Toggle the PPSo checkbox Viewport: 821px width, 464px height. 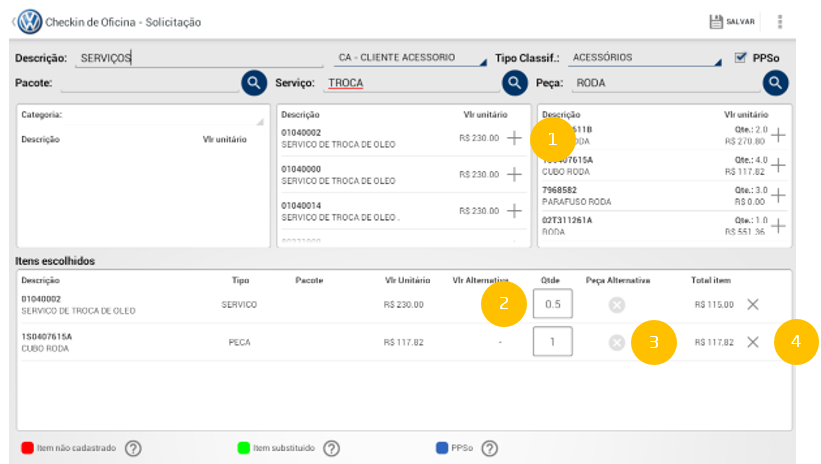click(x=740, y=58)
